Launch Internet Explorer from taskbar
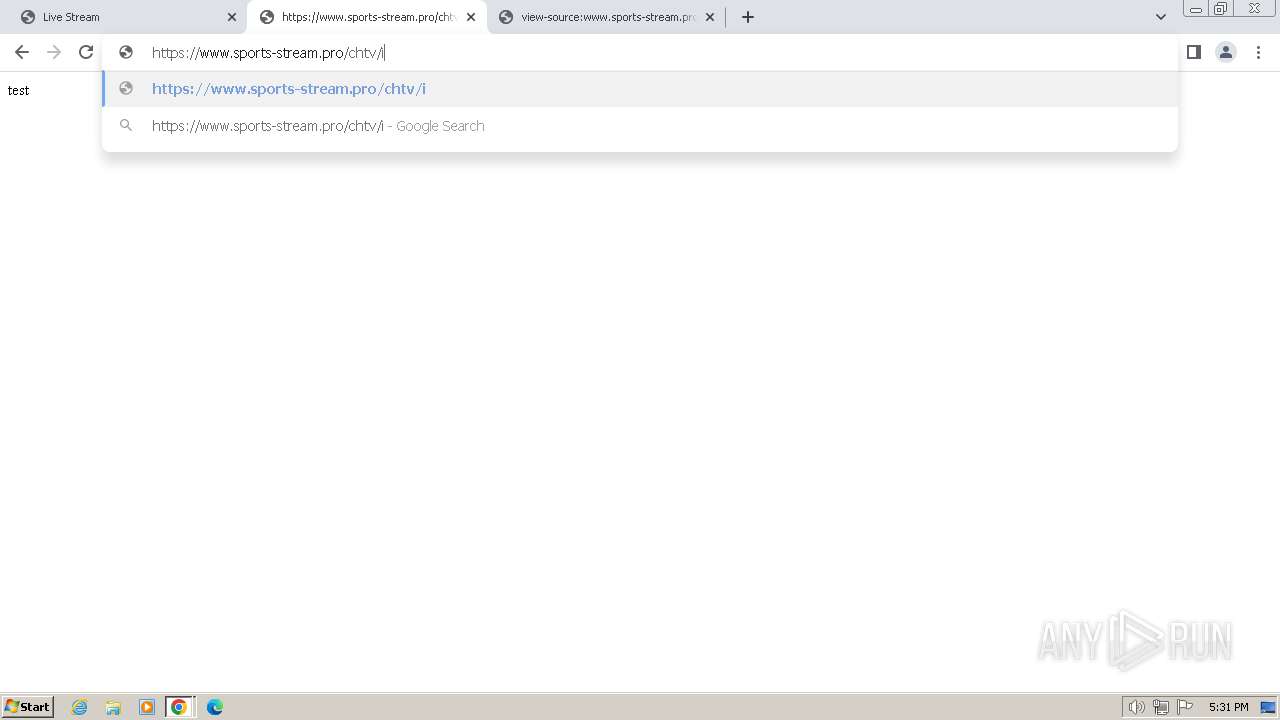 point(80,707)
